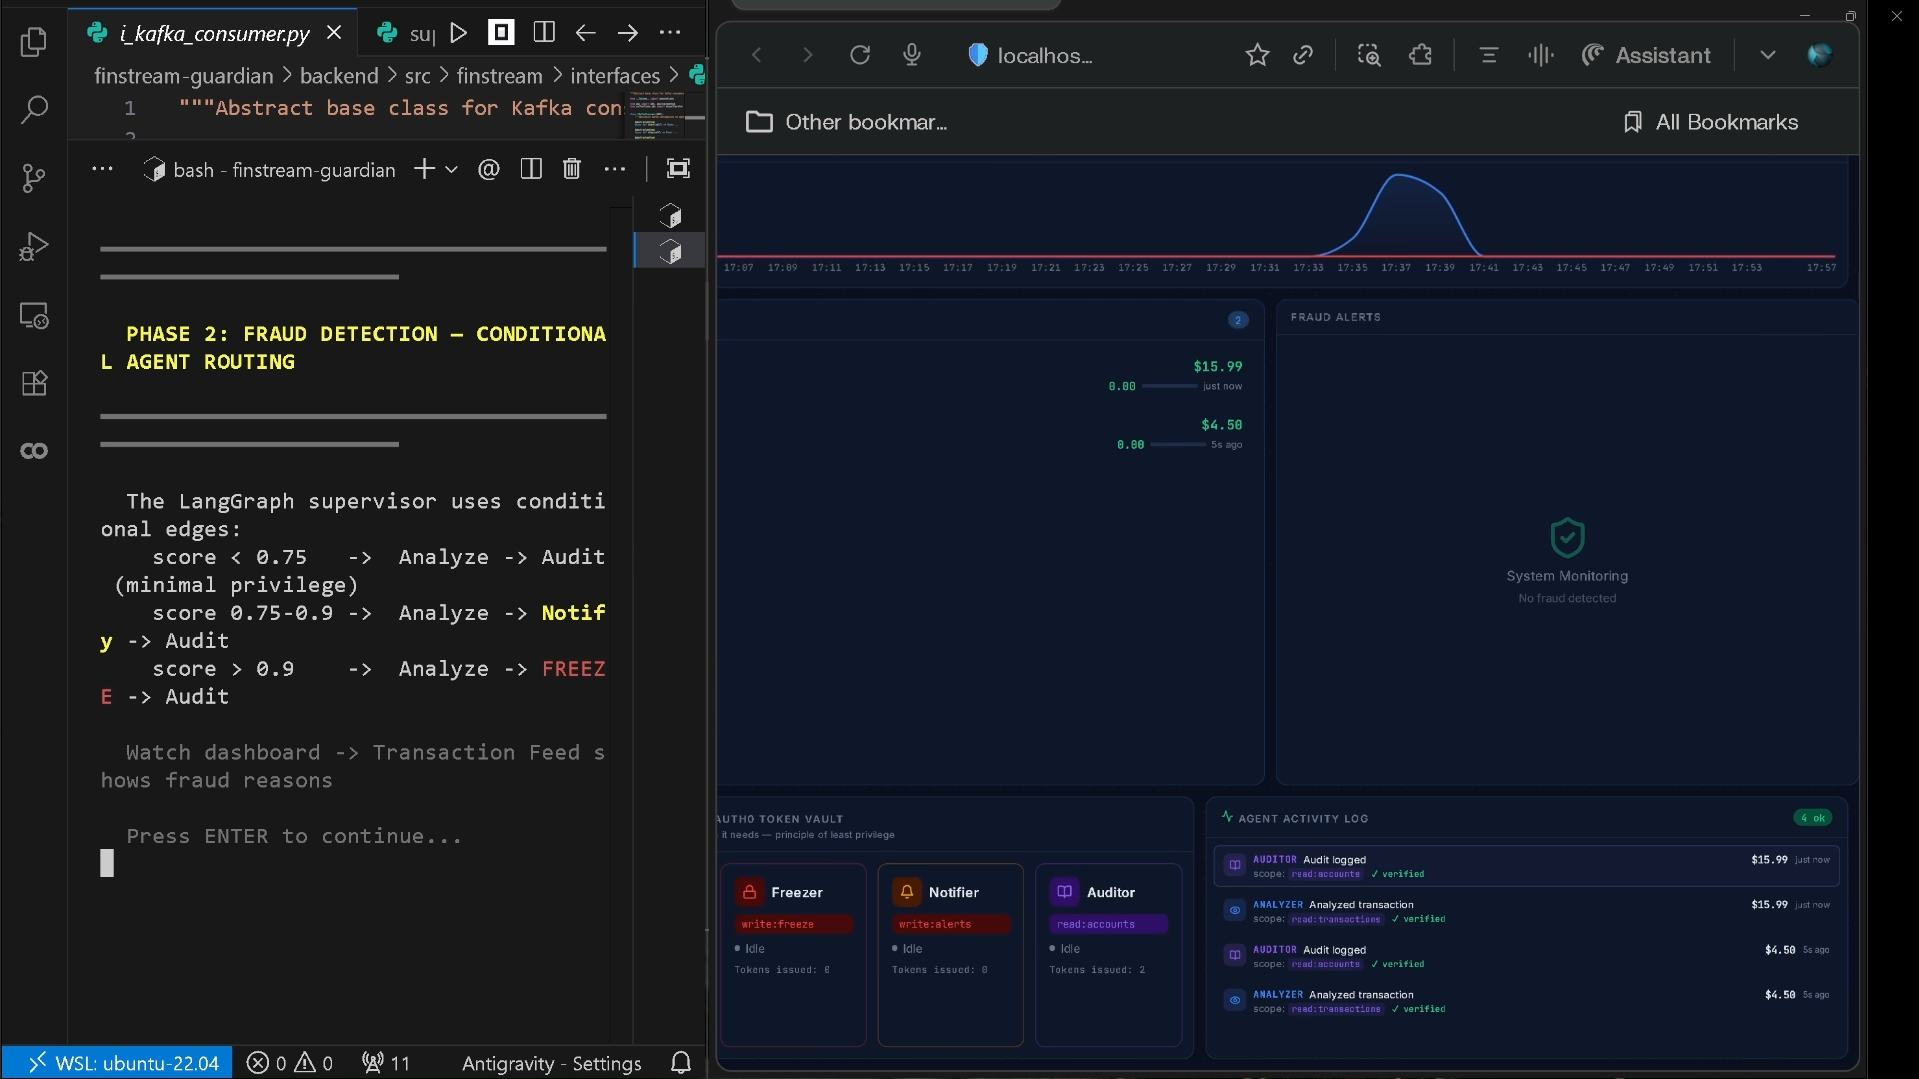Toggle notifications bell in status bar
Screen dimensions: 1919x1079
[681, 1062]
